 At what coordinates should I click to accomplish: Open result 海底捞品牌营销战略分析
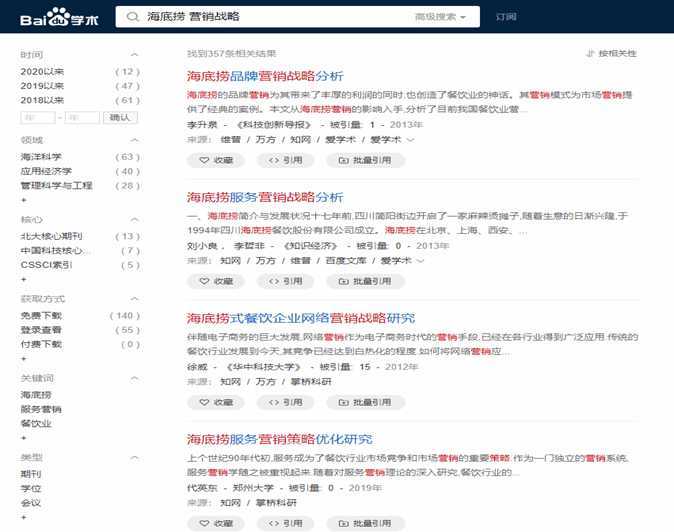coord(265,76)
